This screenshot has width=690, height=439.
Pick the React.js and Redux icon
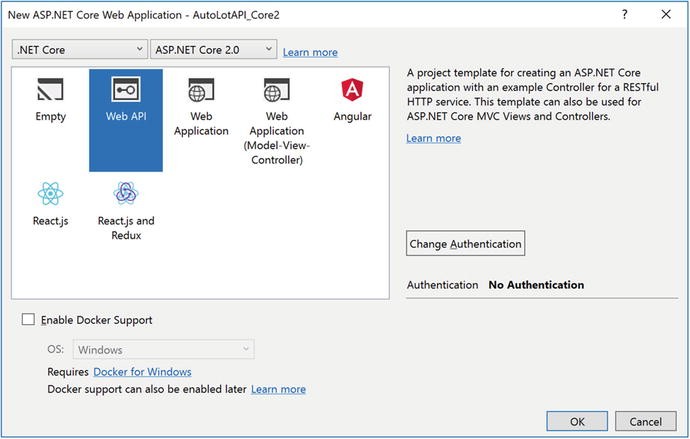point(126,193)
